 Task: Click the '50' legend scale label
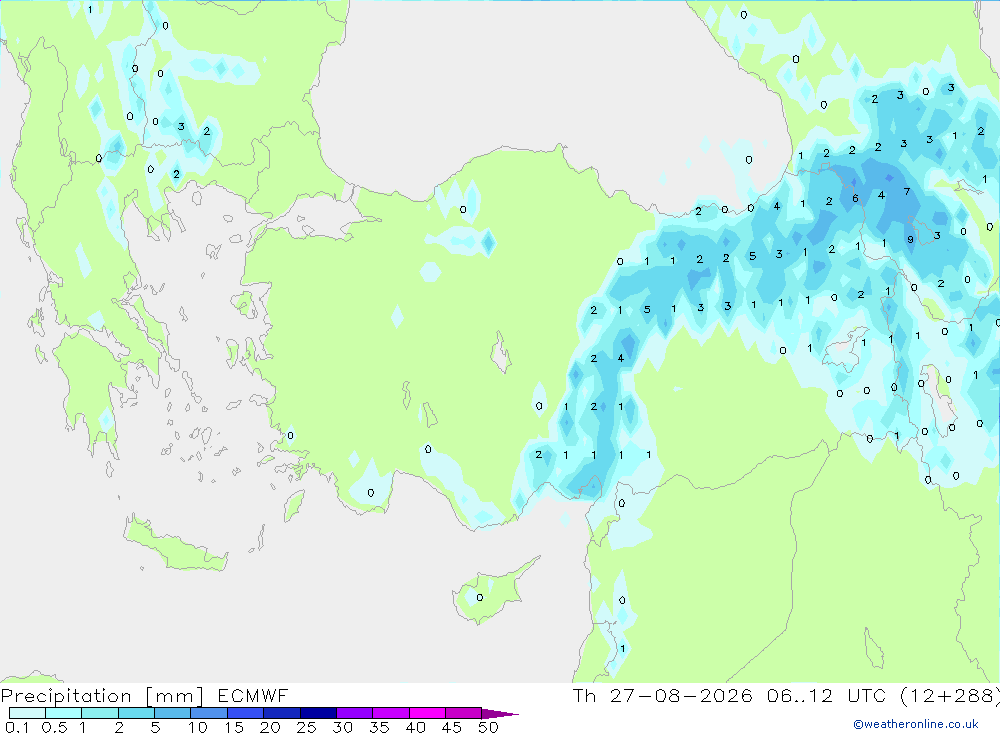(x=488, y=727)
